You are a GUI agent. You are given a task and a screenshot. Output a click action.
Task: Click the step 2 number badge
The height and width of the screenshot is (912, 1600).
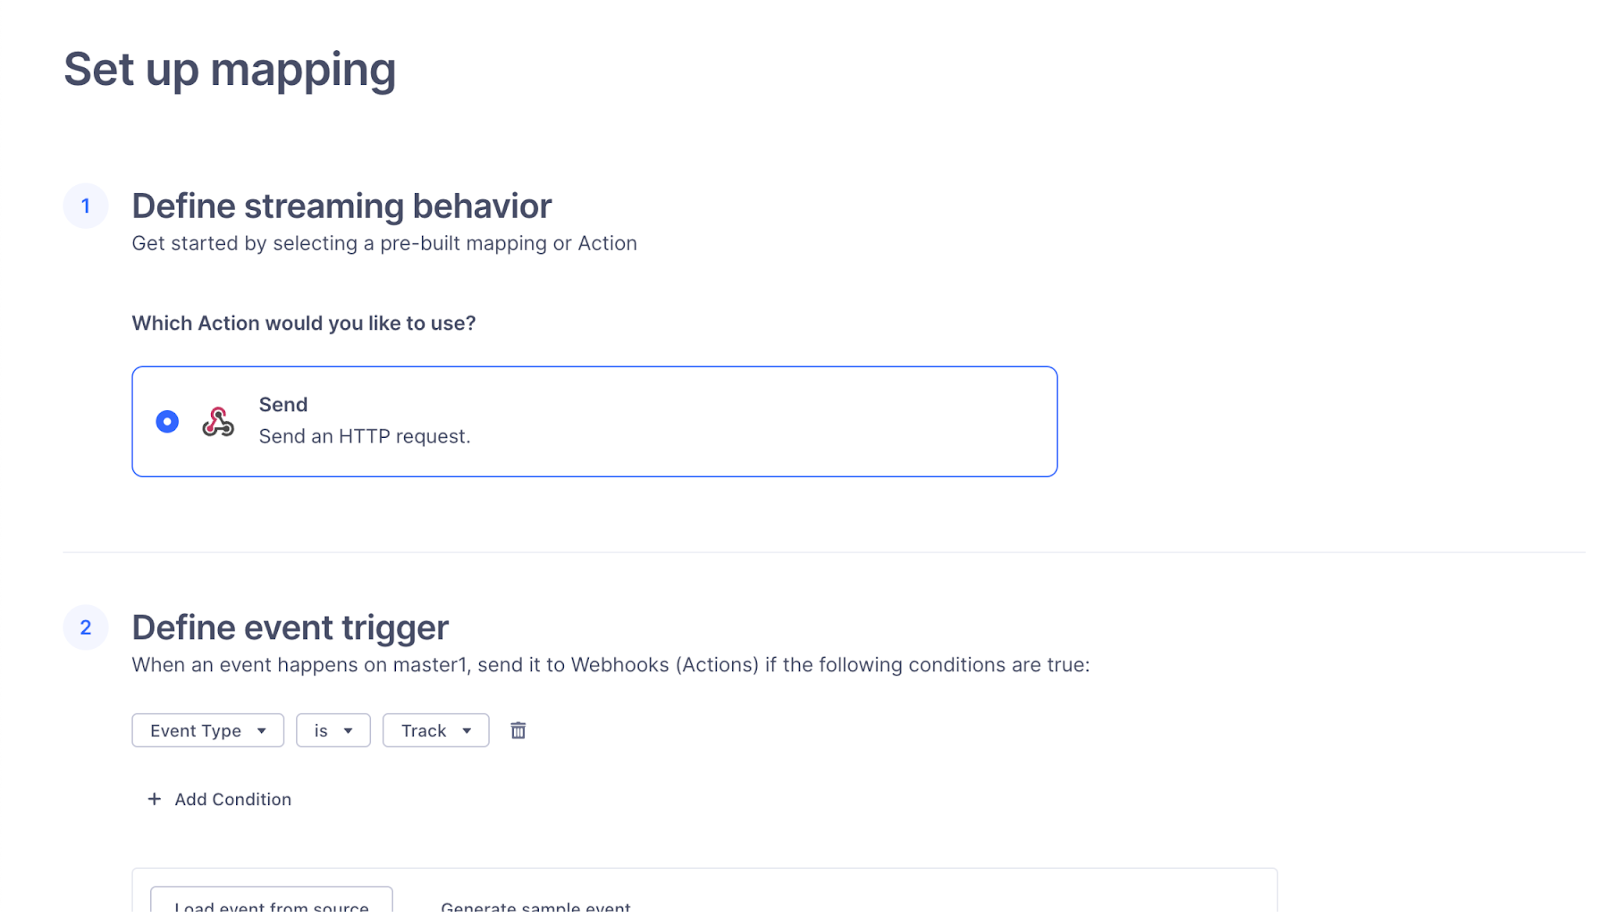[86, 628]
